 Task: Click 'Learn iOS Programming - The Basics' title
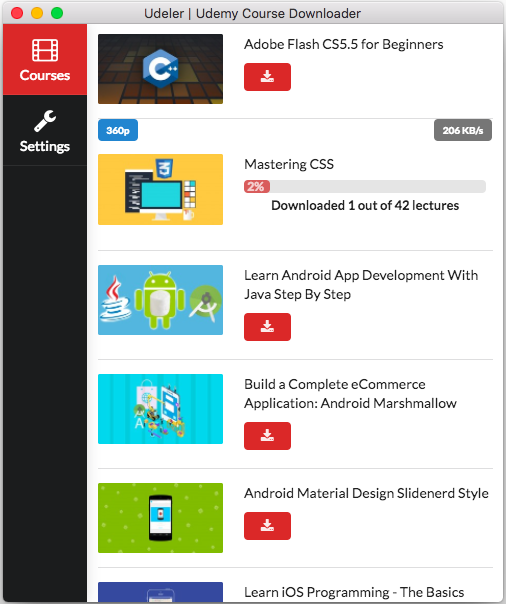click(x=354, y=592)
